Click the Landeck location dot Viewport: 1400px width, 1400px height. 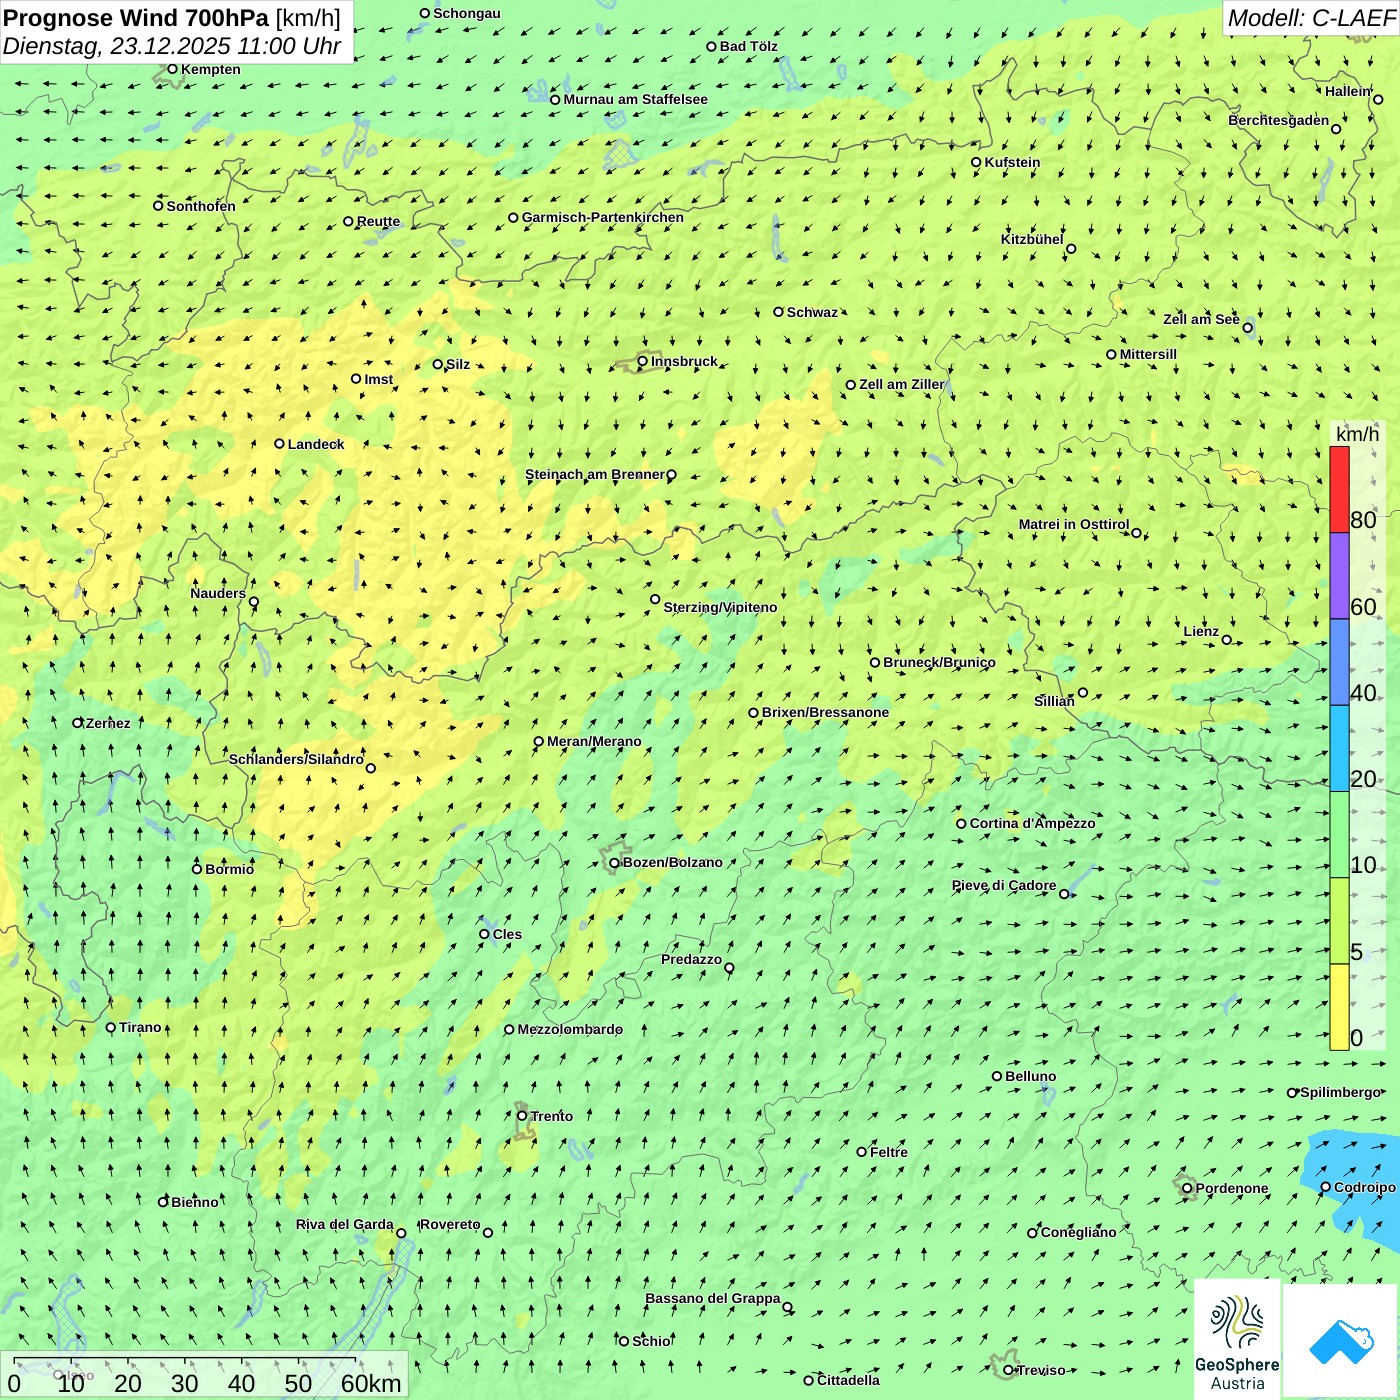pos(280,444)
